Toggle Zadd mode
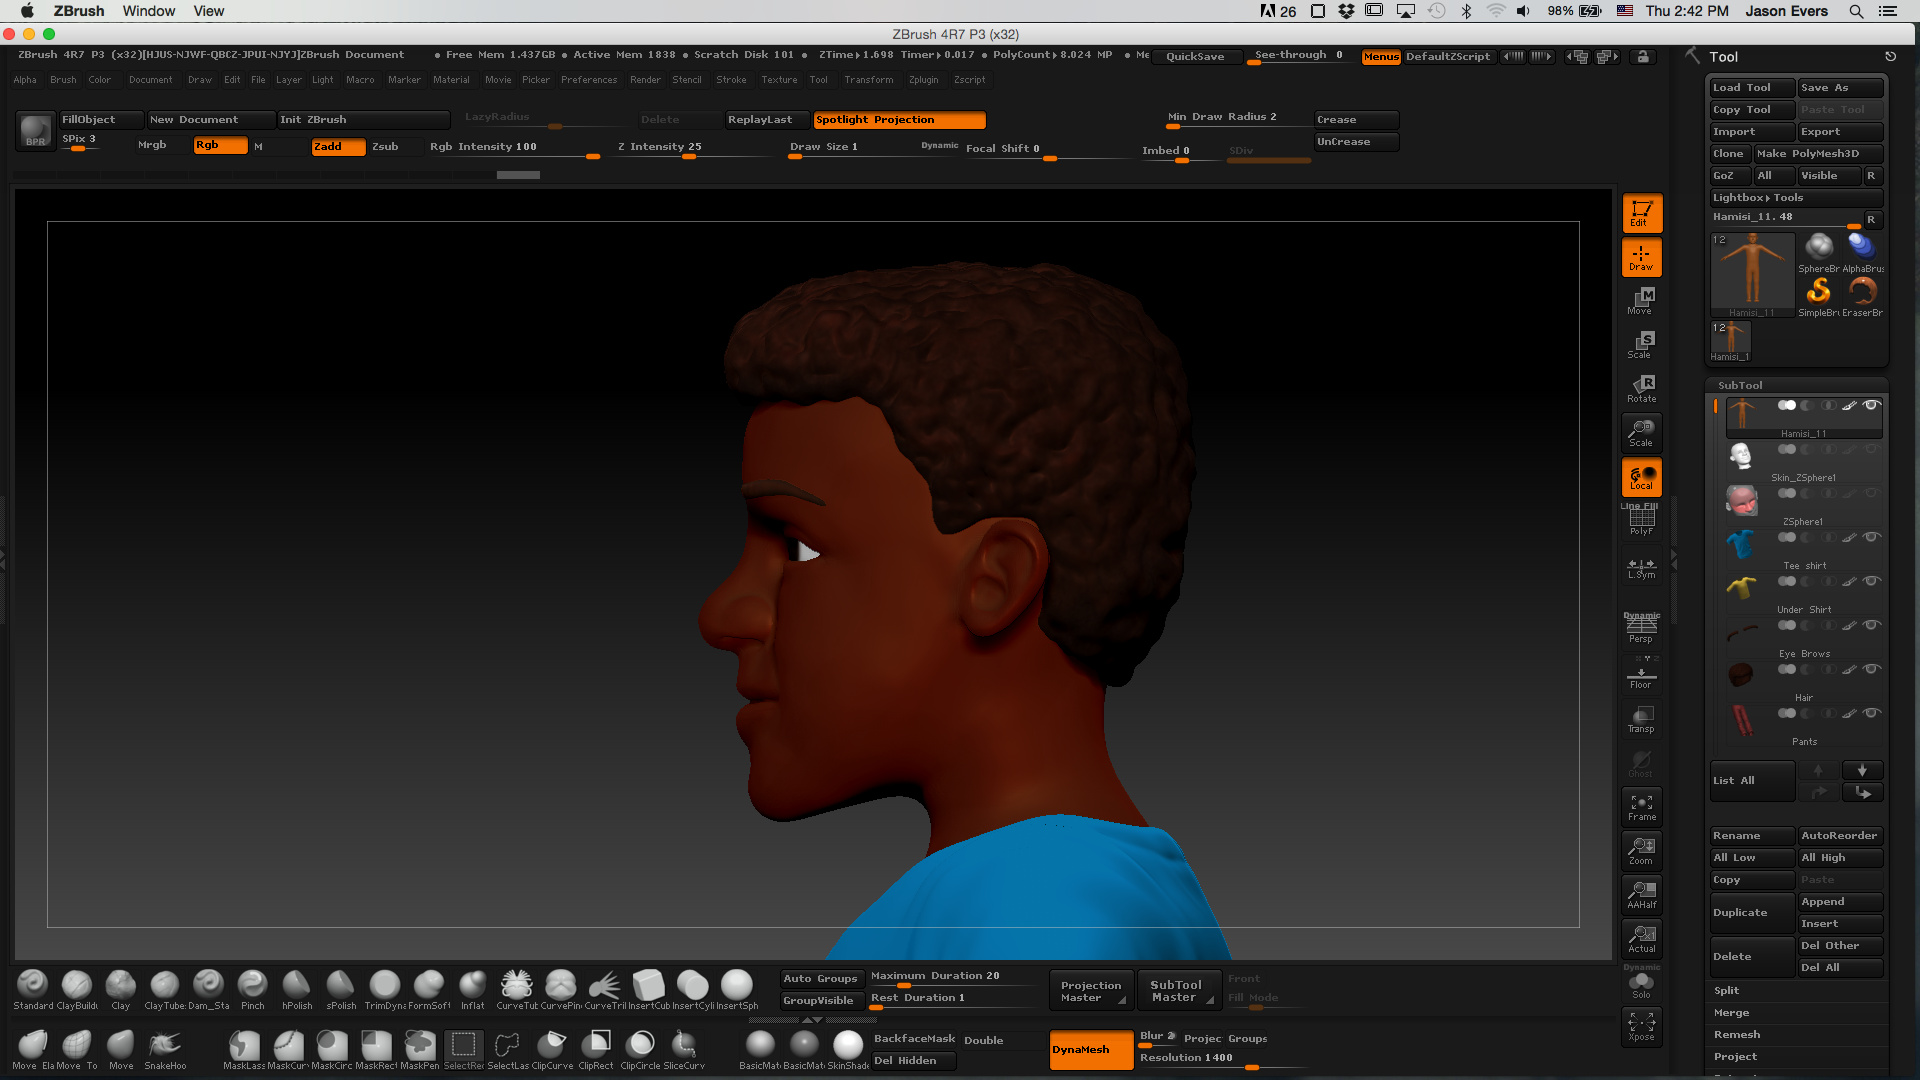 (x=338, y=146)
